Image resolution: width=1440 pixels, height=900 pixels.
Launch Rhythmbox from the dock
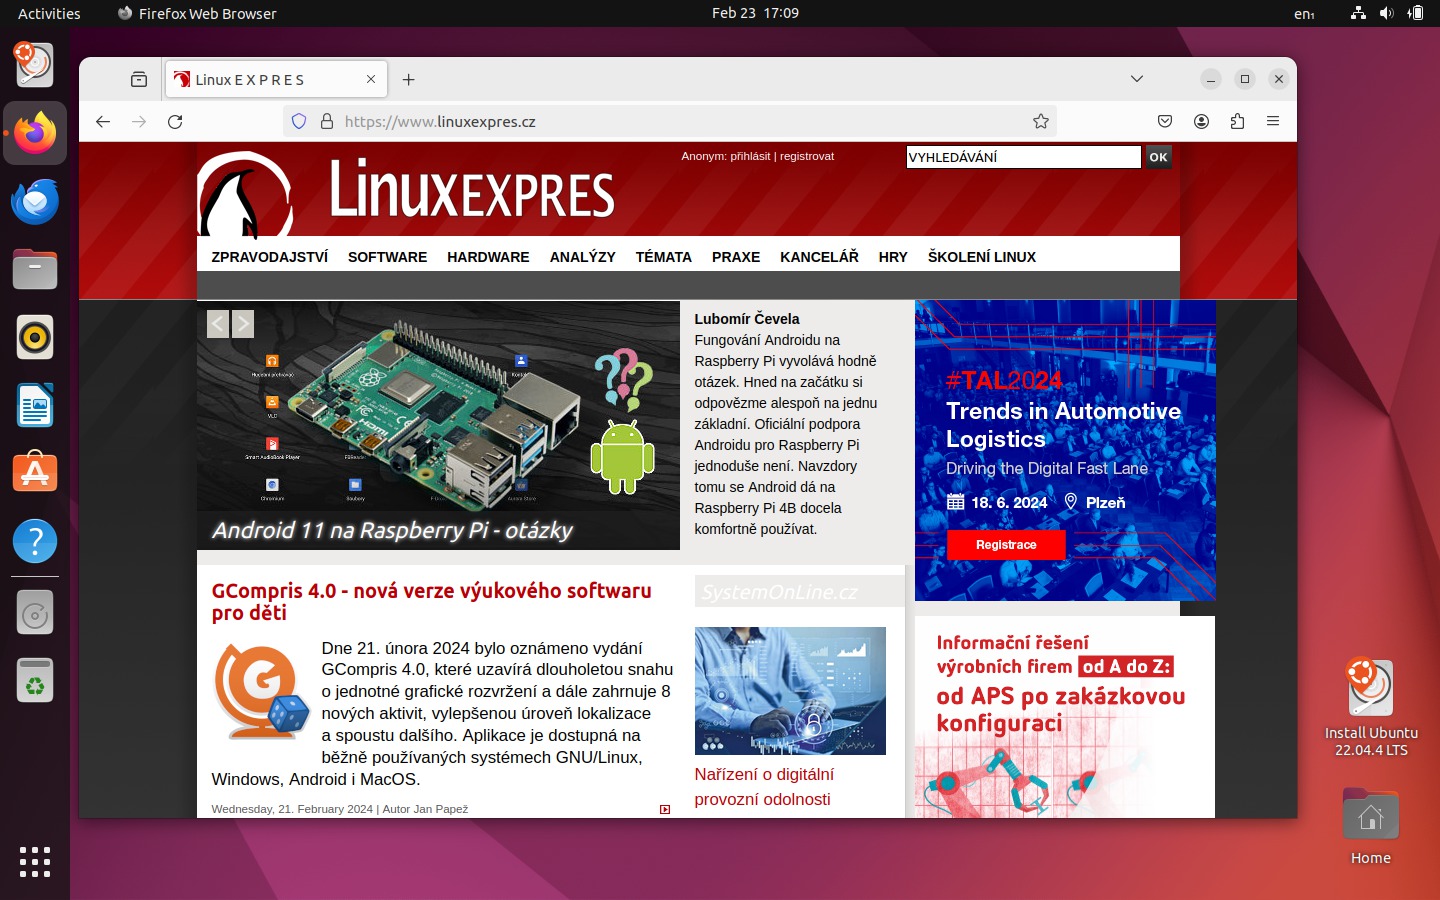tap(35, 337)
